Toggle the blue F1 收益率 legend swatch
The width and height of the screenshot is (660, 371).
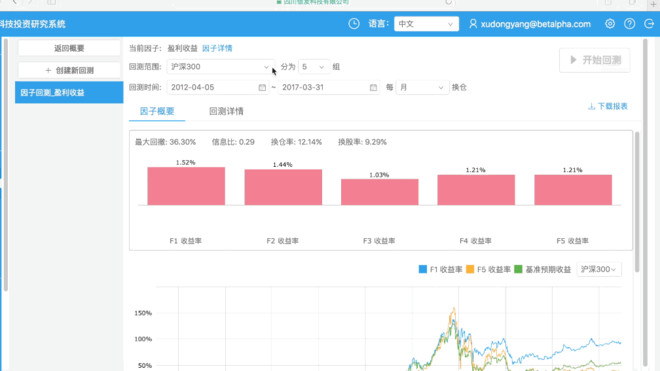tap(423, 269)
